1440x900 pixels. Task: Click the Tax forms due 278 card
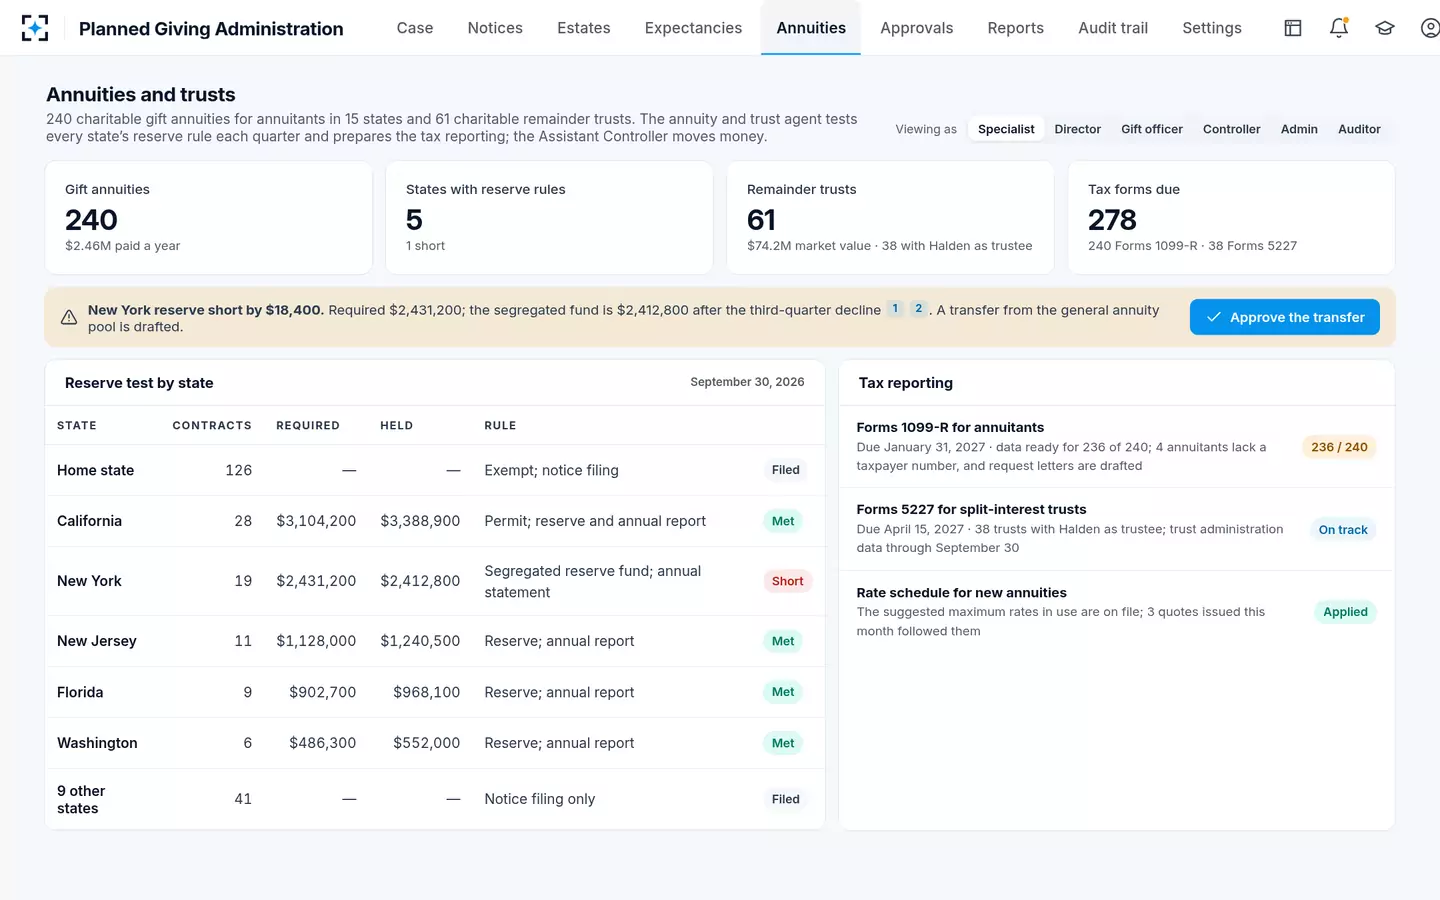[x=1231, y=217]
